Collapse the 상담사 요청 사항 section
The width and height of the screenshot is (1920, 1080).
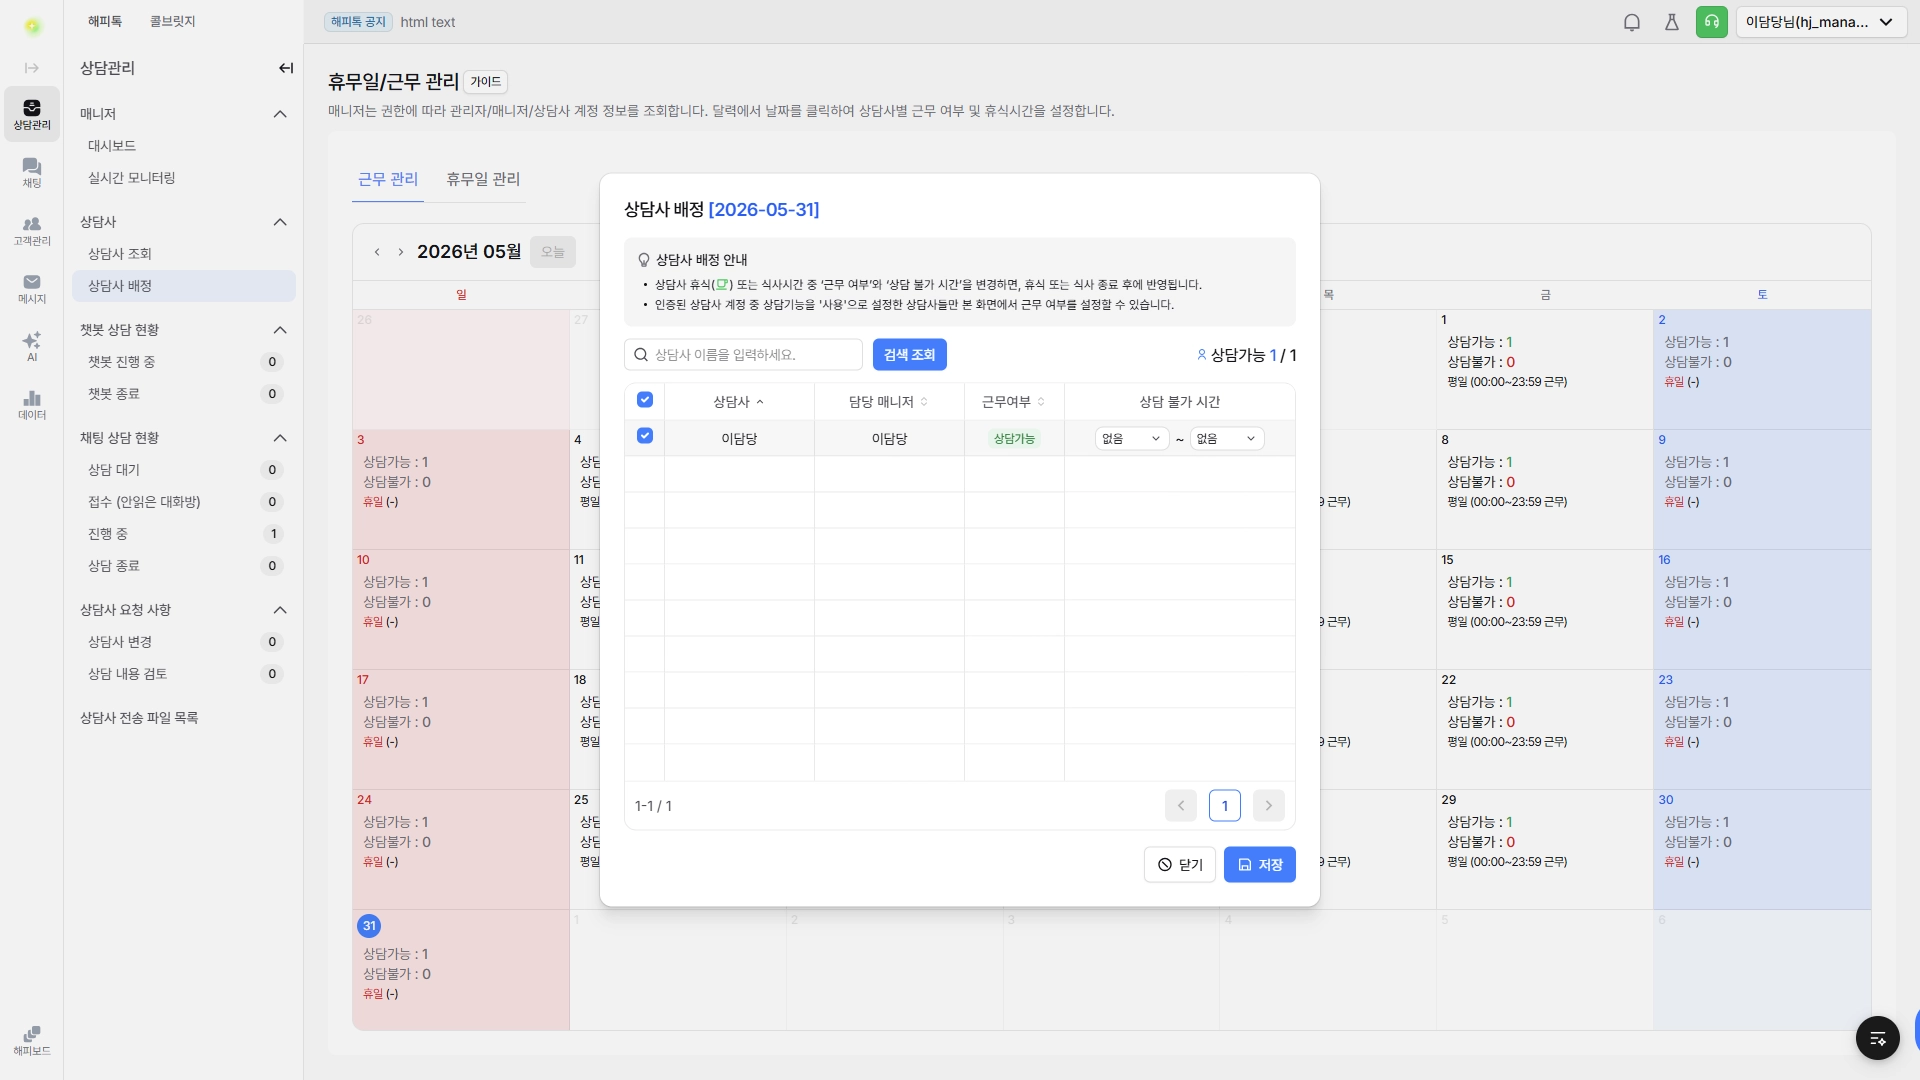point(280,610)
